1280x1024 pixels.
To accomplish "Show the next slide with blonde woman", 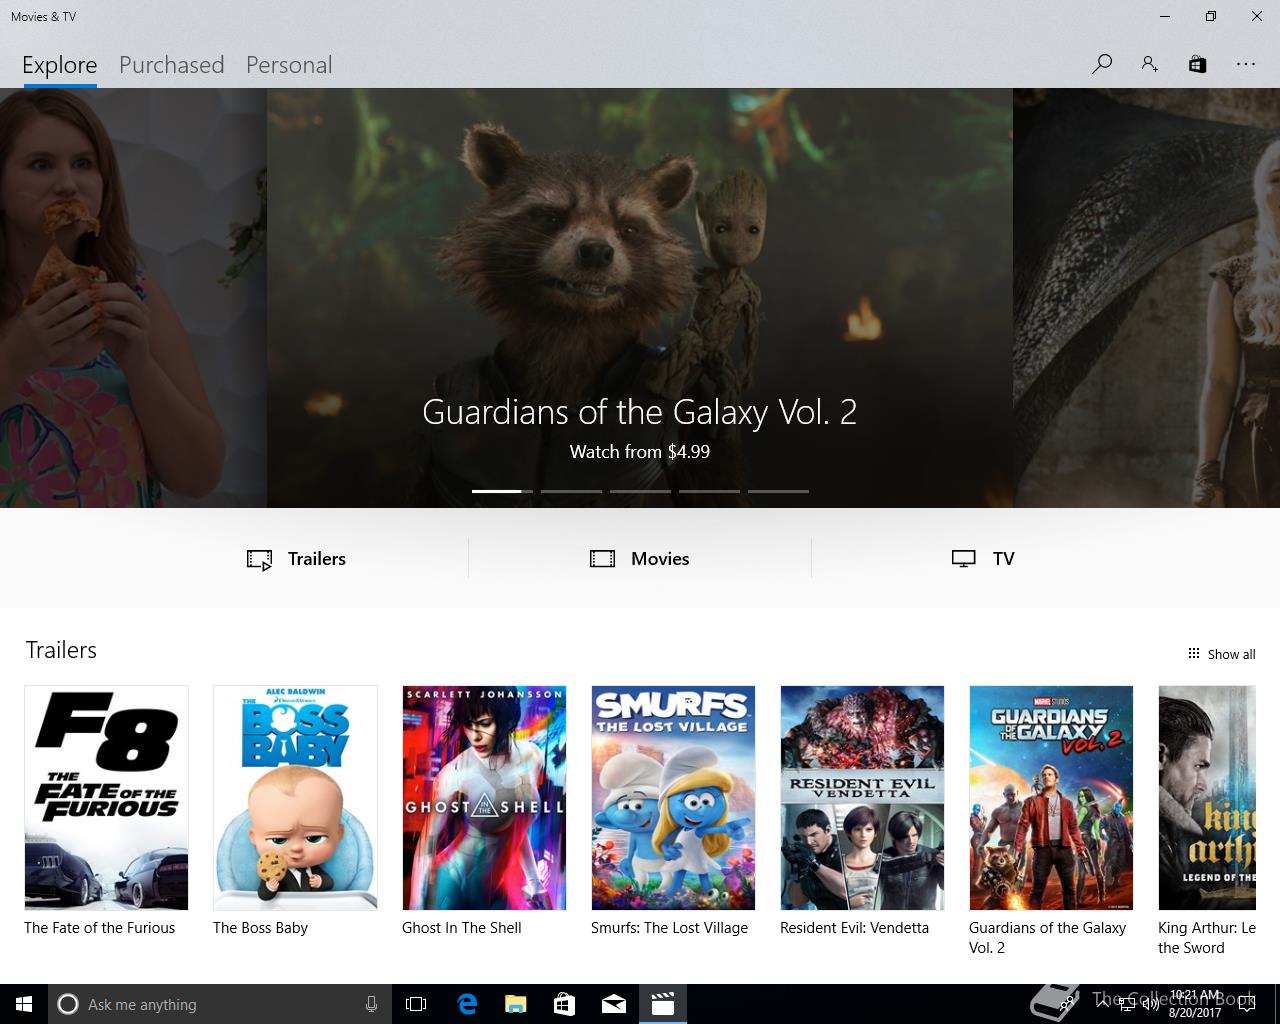I will (x=1146, y=298).
